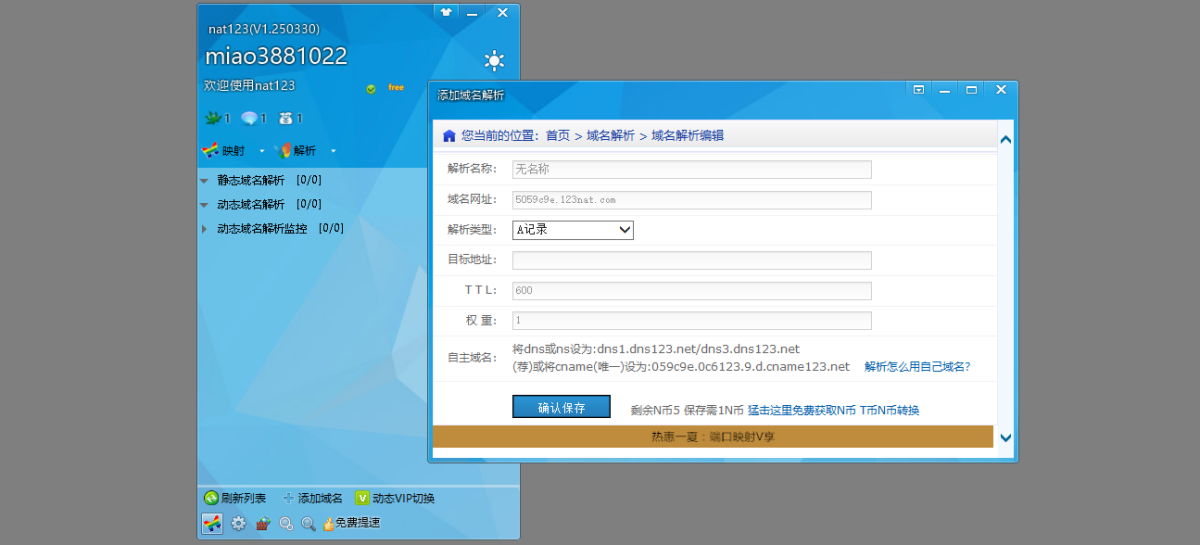Open the skin (shirt) icon in nat123 title bar
This screenshot has width=1200, height=545.
[446, 12]
